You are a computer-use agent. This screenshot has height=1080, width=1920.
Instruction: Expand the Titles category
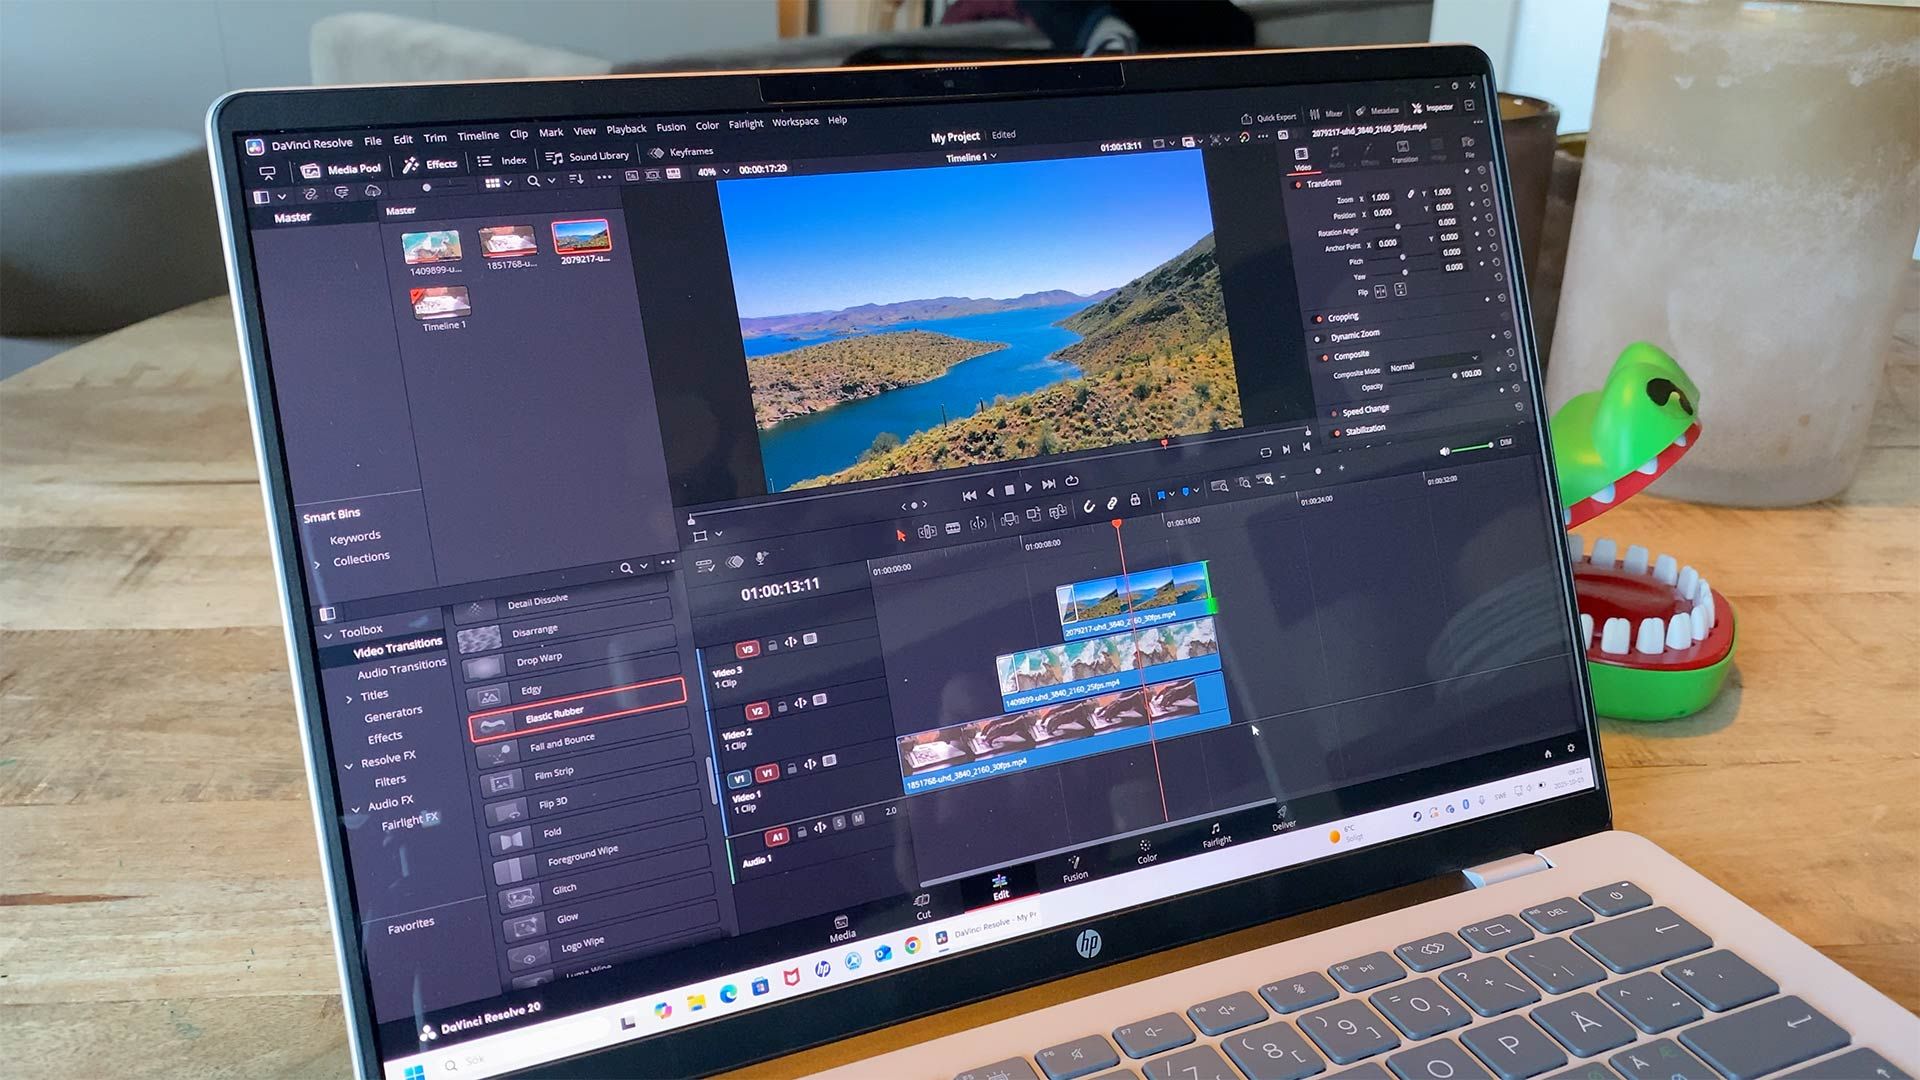pos(348,698)
